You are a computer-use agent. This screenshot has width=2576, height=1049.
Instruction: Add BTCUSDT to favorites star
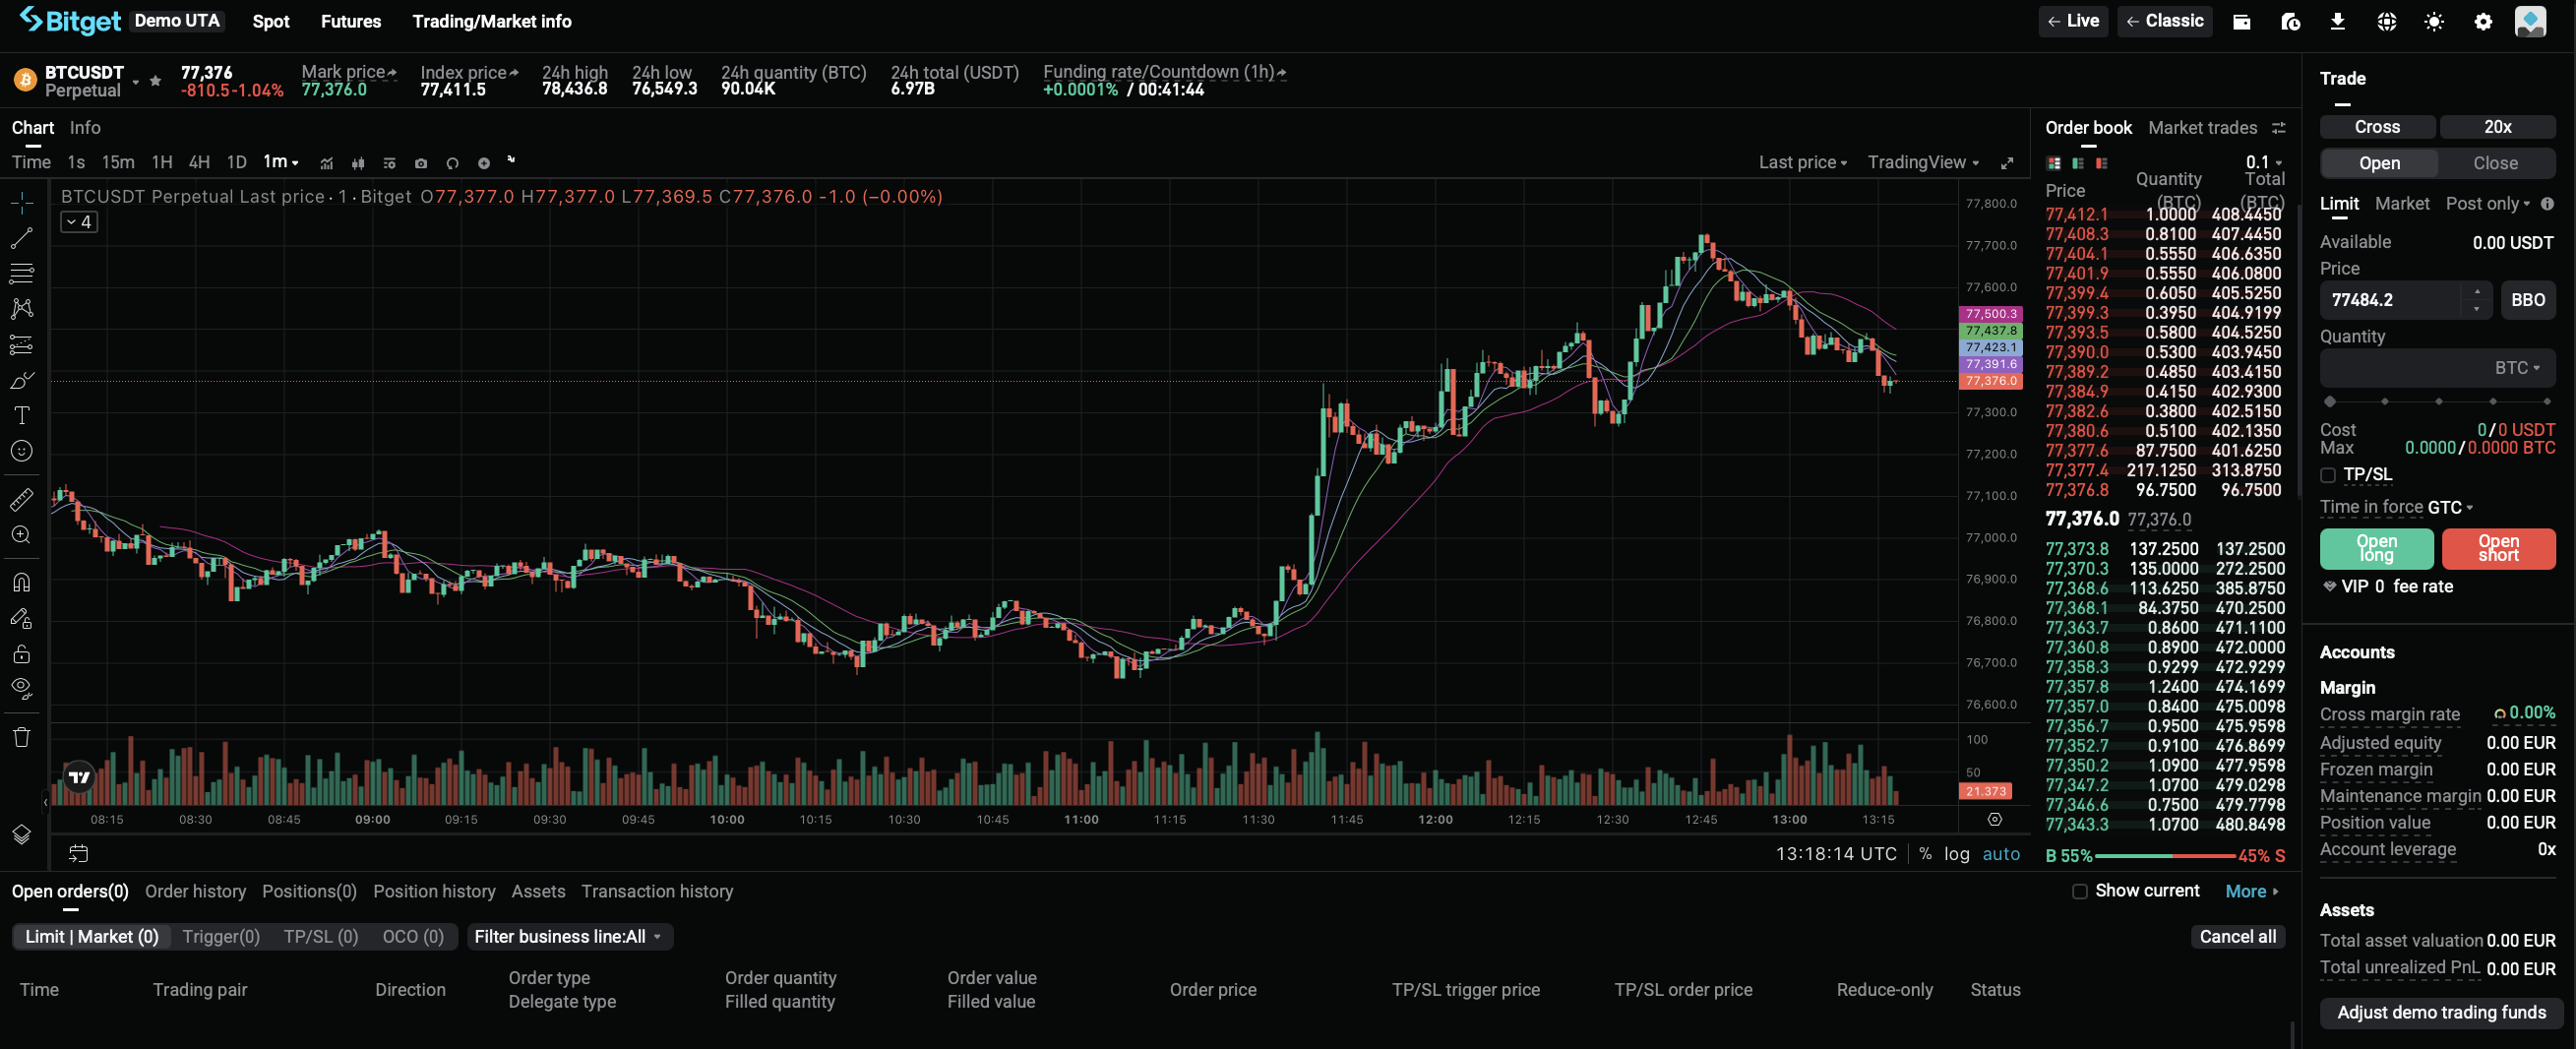click(x=155, y=80)
